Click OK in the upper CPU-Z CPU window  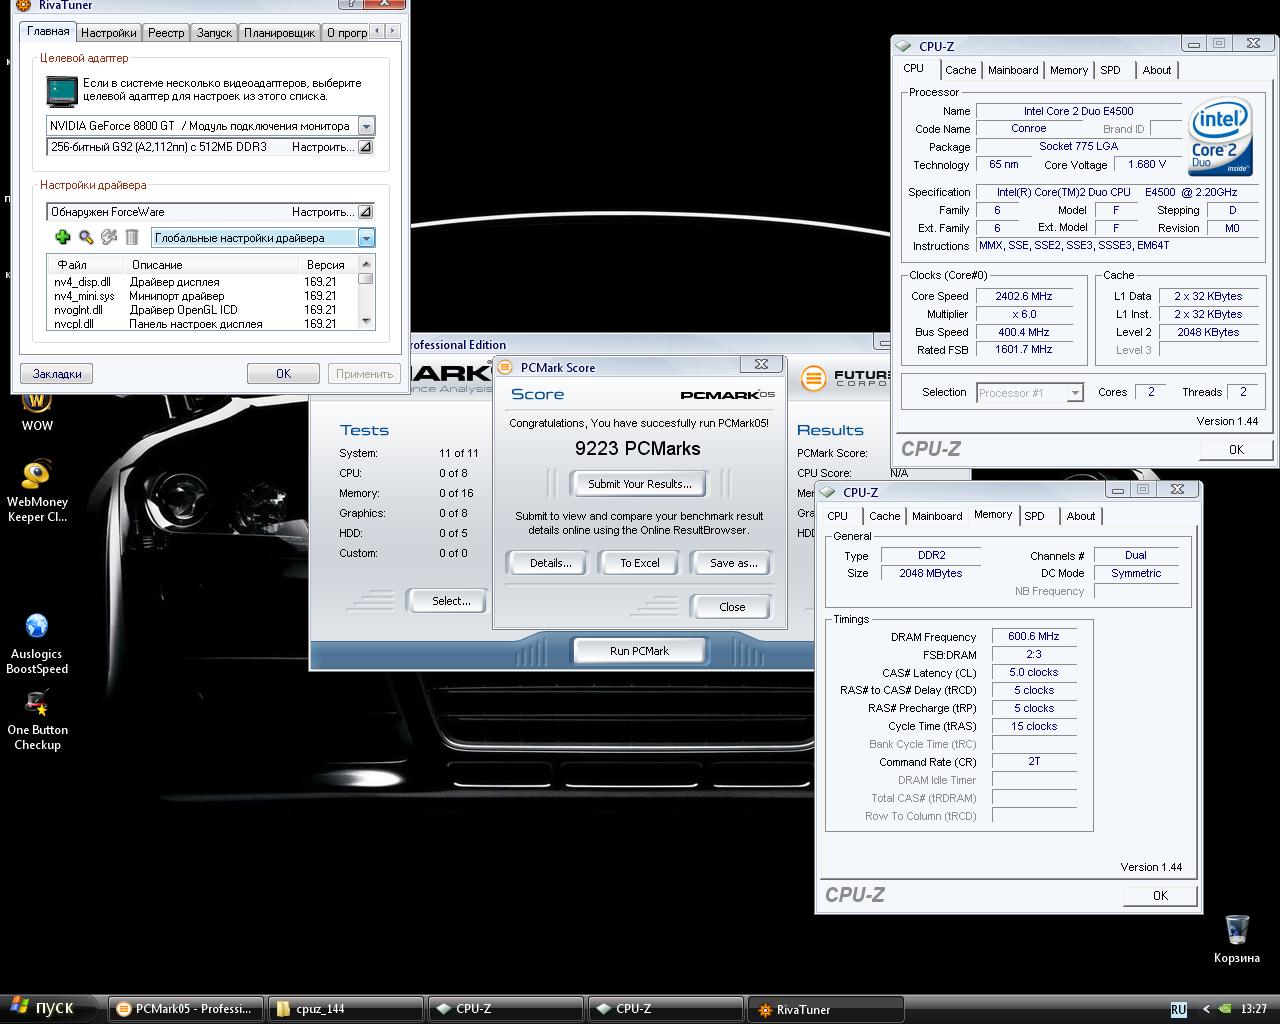(1236, 450)
